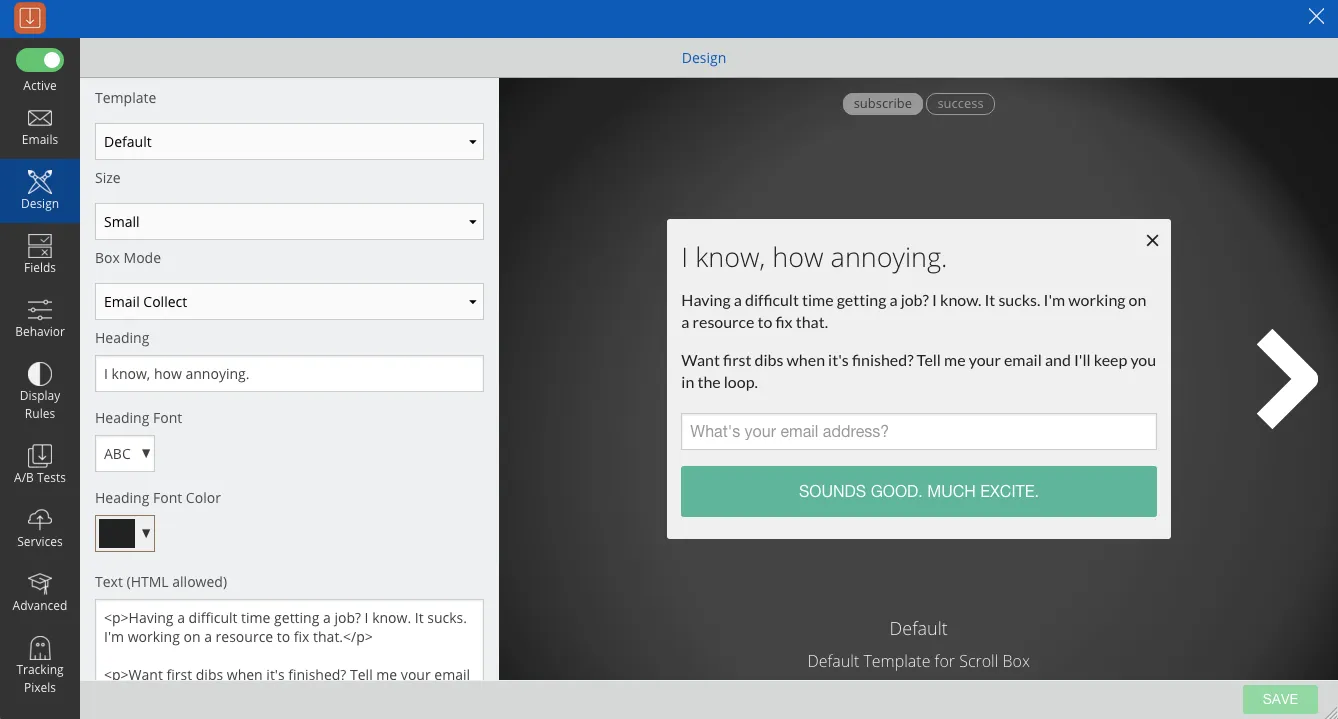
Task: Open the Emails envelope icon in sidebar
Action: [40, 119]
